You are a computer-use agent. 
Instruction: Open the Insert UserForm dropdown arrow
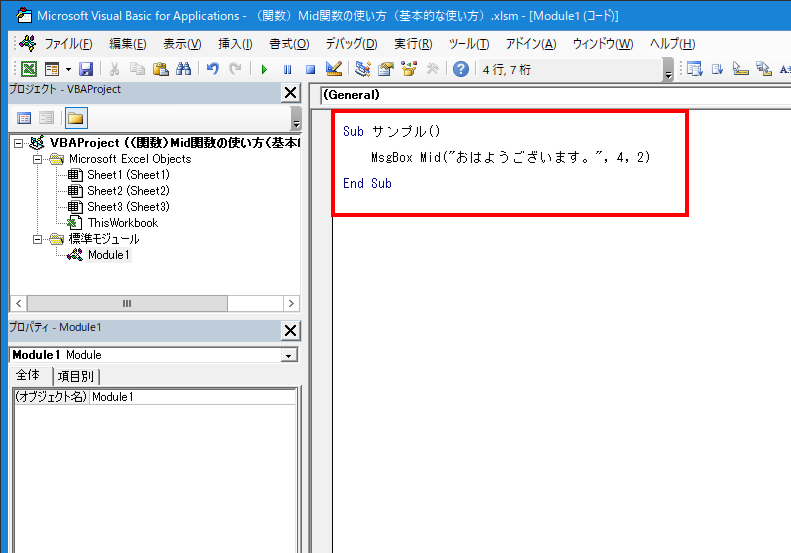pyautogui.click(x=68, y=69)
